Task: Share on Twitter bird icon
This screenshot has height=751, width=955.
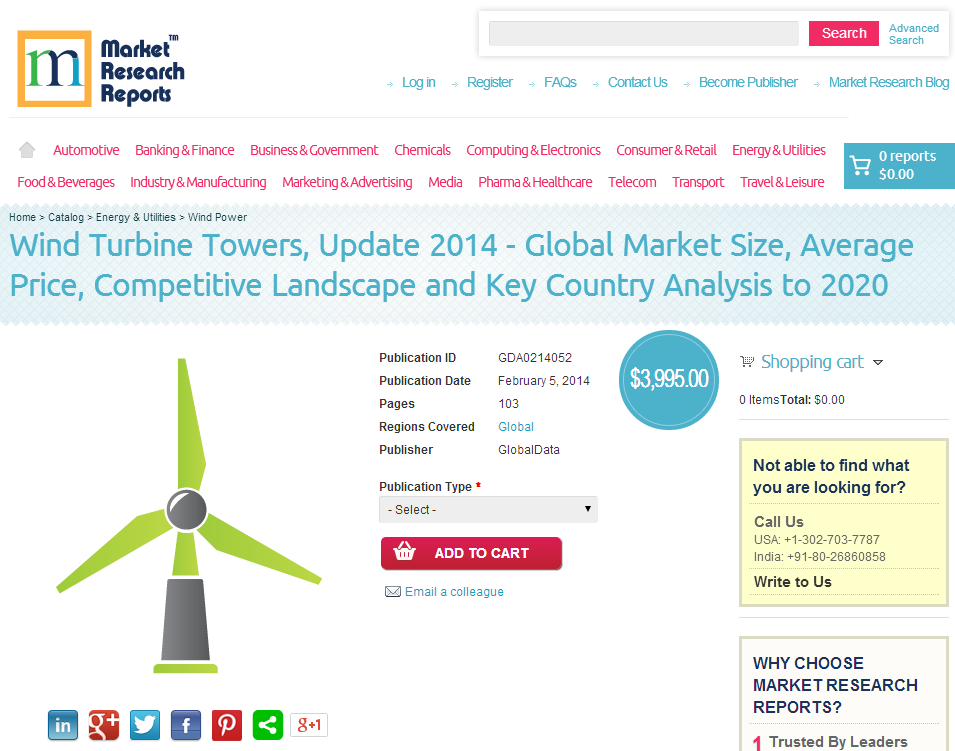Action: (145, 725)
